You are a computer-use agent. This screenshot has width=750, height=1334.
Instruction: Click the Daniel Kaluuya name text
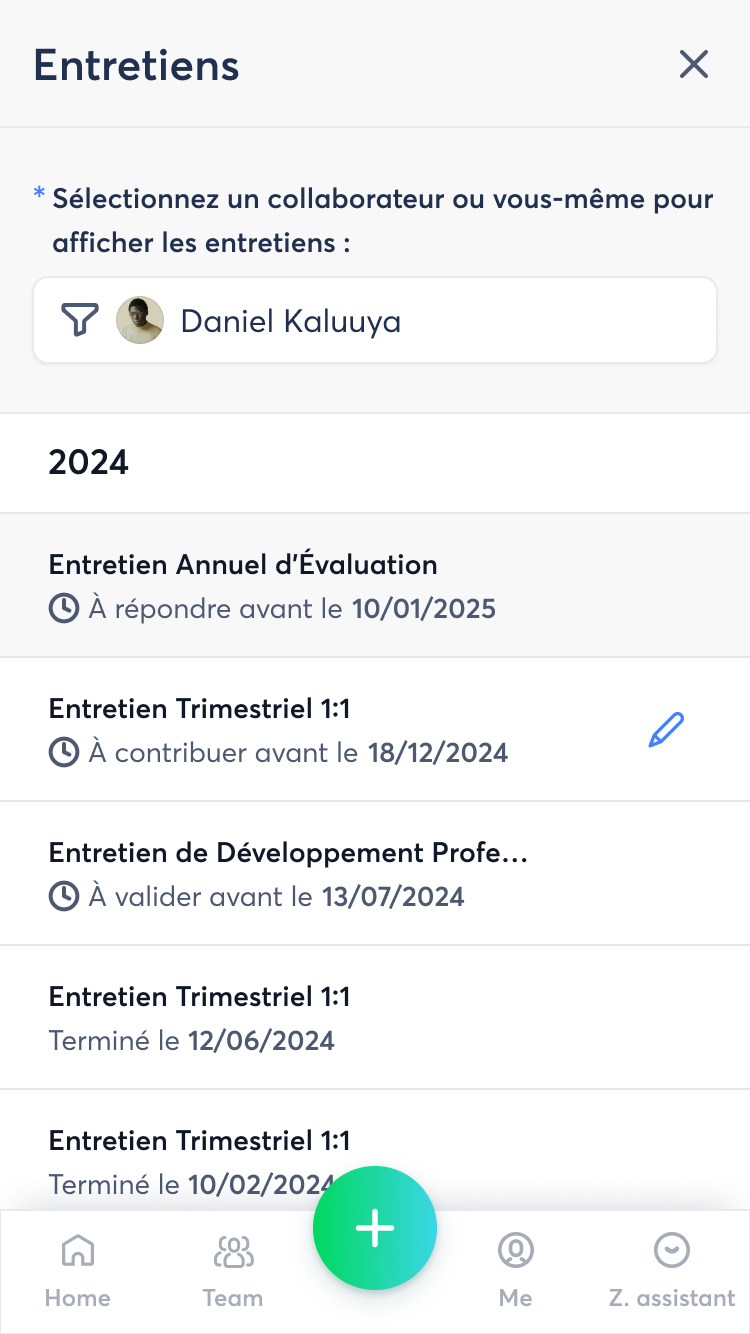pyautogui.click(x=290, y=321)
